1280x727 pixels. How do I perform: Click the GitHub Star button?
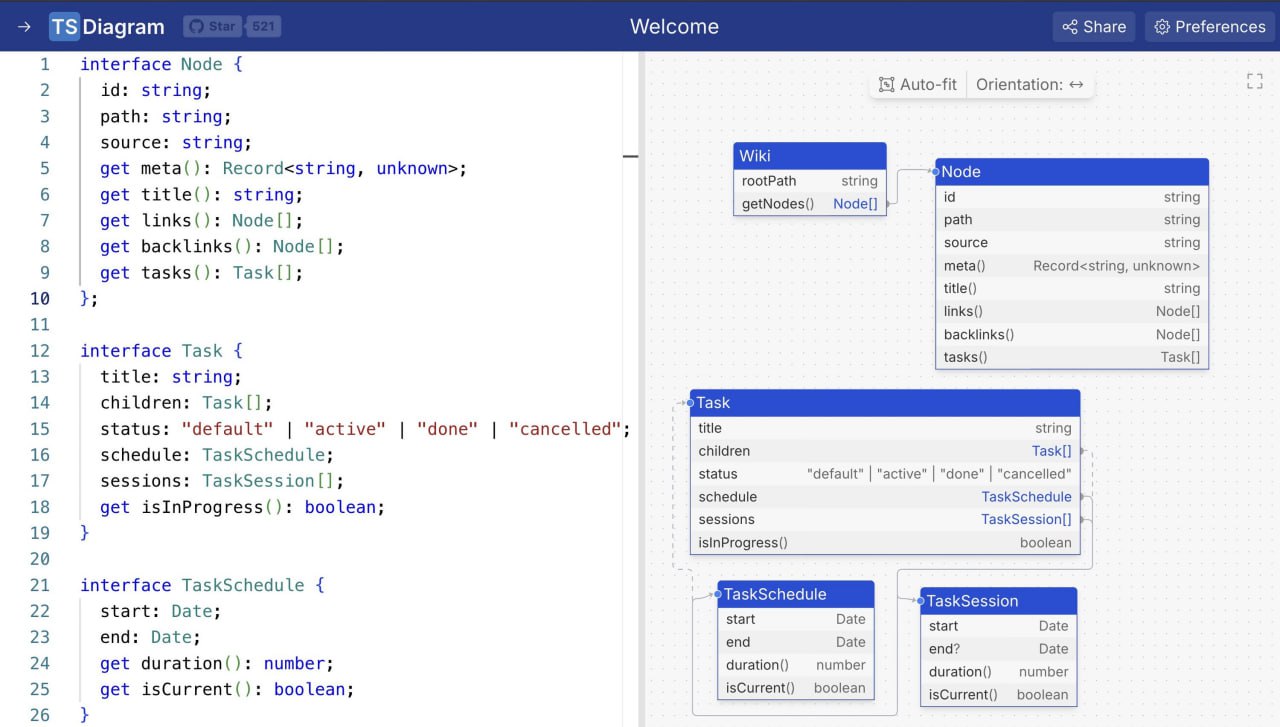pyautogui.click(x=213, y=27)
